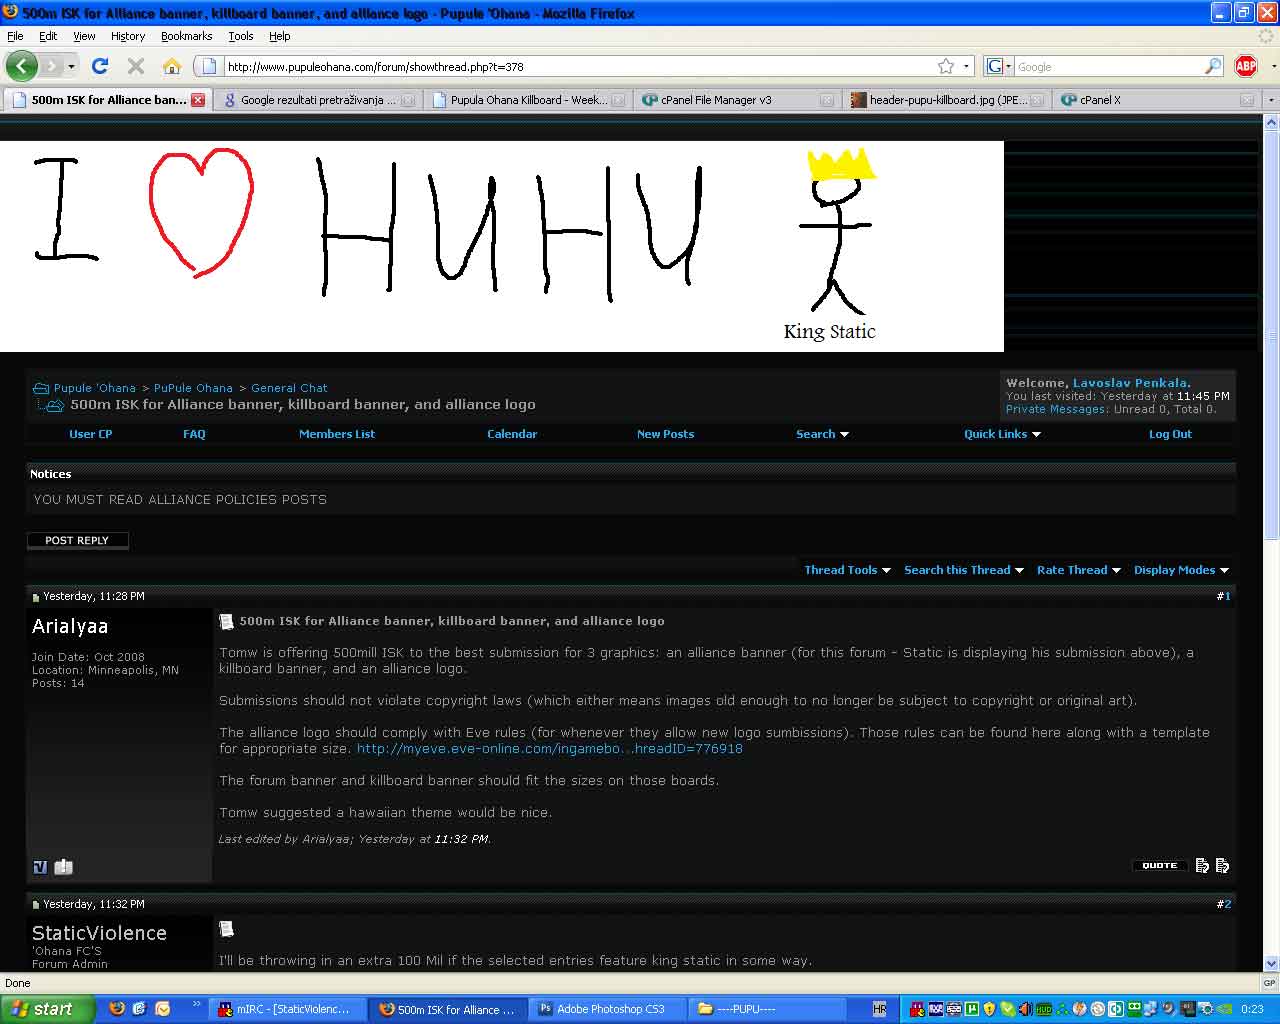Click the QUOTE button on Arialyaa's post
This screenshot has width=1280, height=1024.
pyautogui.click(x=1160, y=865)
